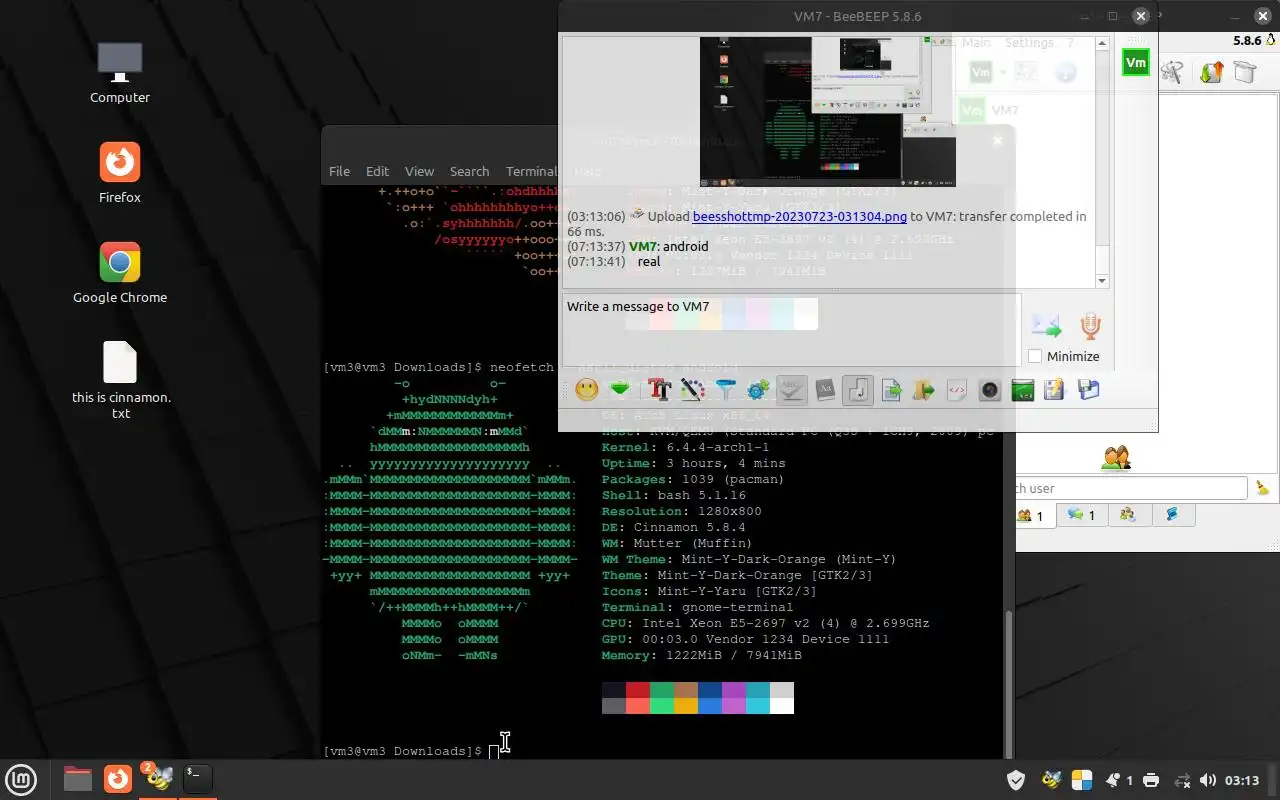Save the chat with the floppy icon
The height and width of the screenshot is (800, 1280).
point(1088,390)
